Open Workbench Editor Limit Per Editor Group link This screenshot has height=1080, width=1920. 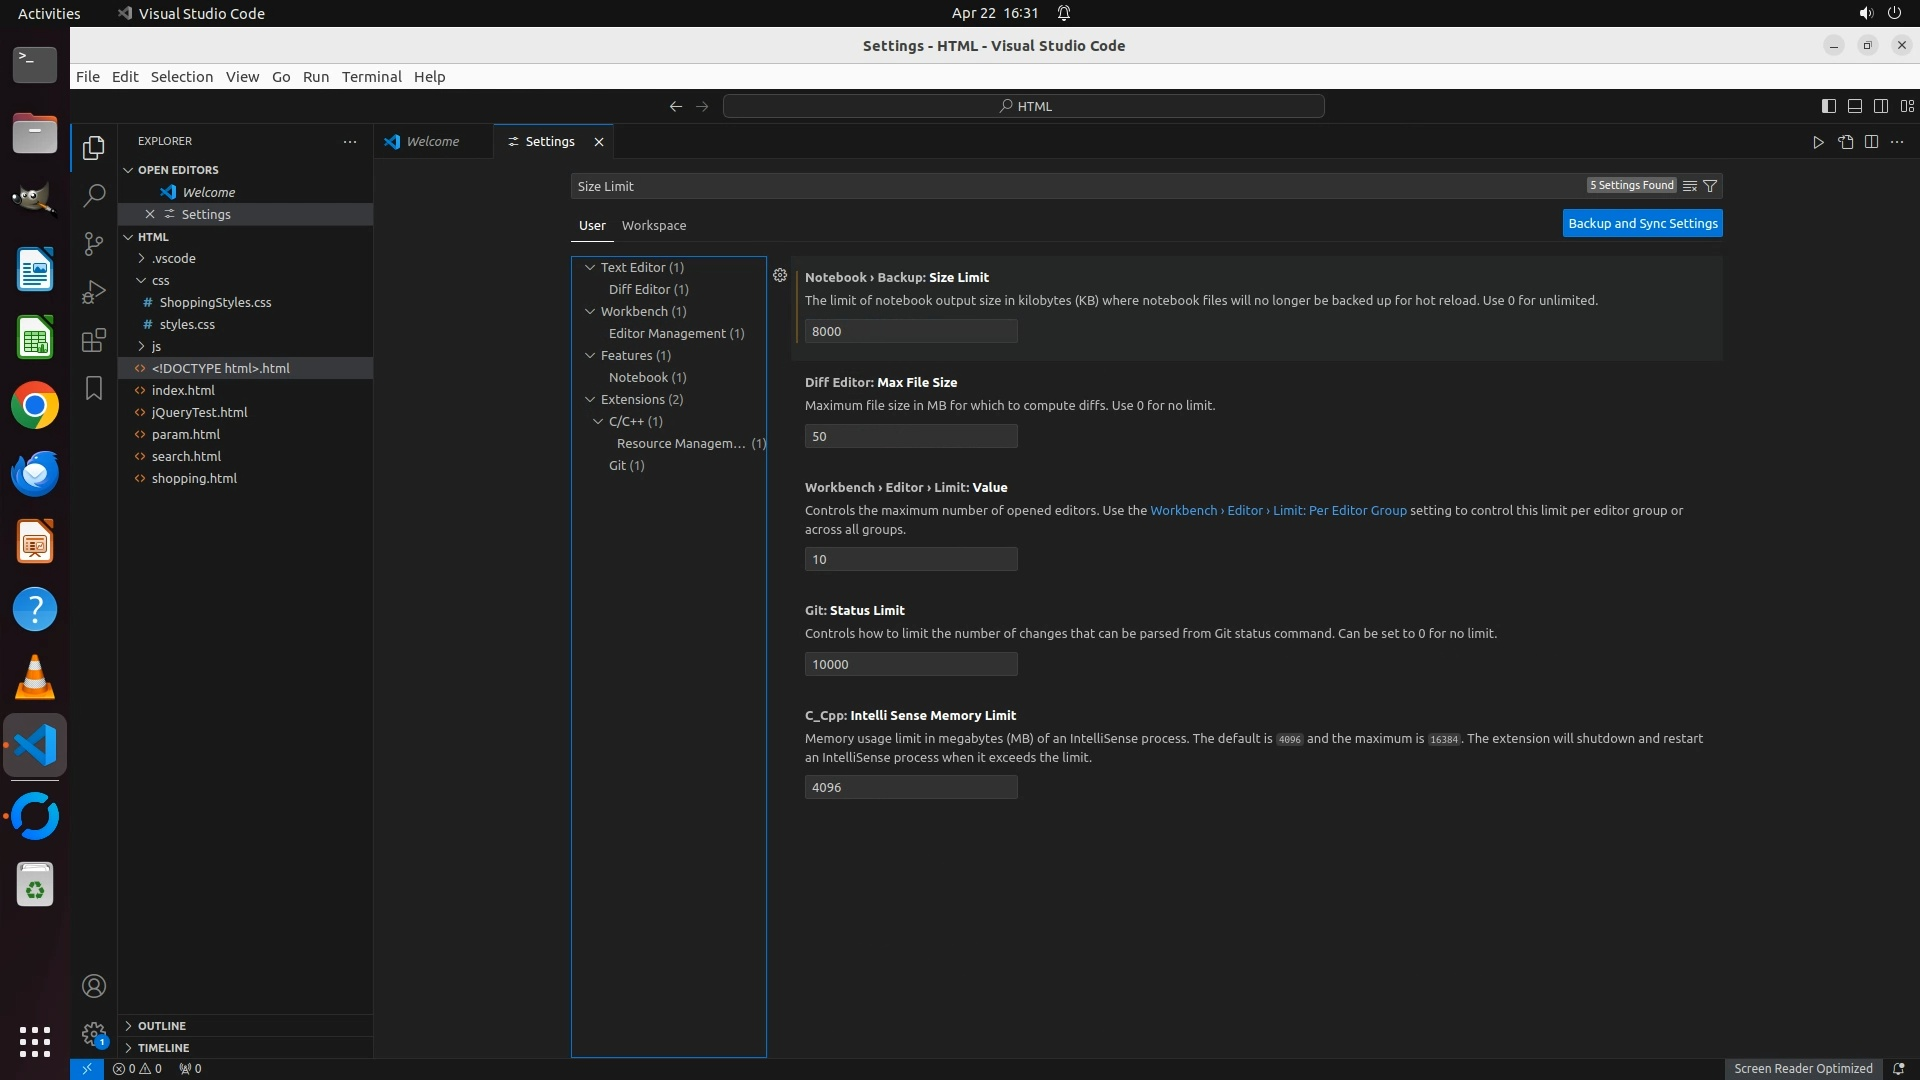[x=1277, y=510]
